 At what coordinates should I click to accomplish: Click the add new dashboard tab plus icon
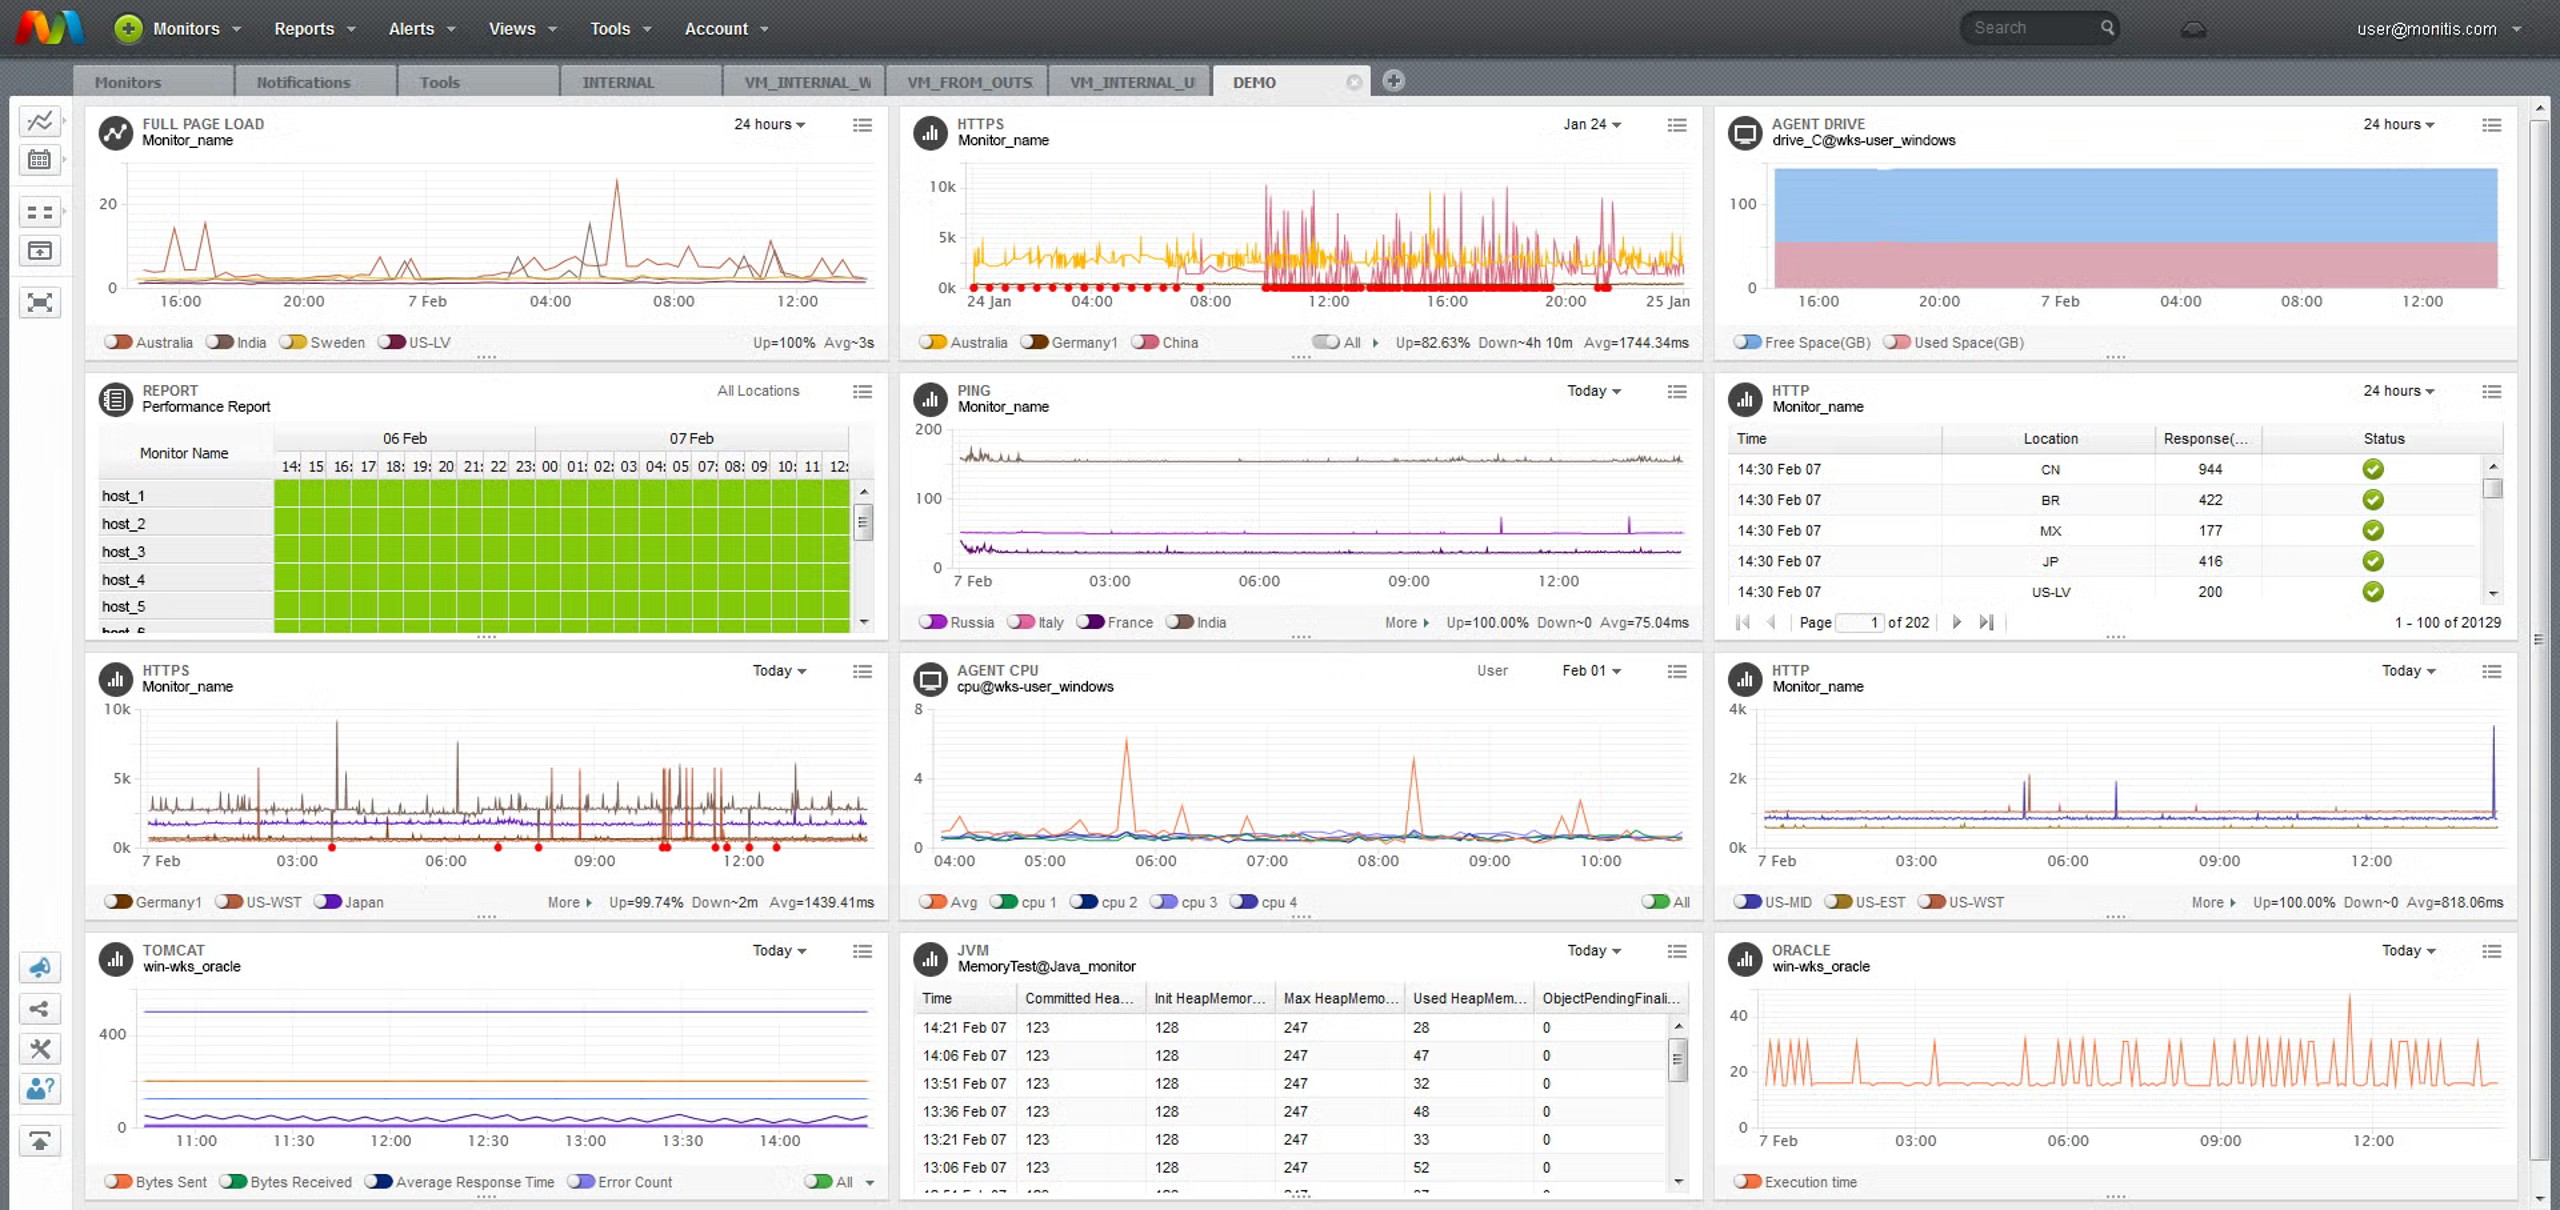(x=1393, y=81)
